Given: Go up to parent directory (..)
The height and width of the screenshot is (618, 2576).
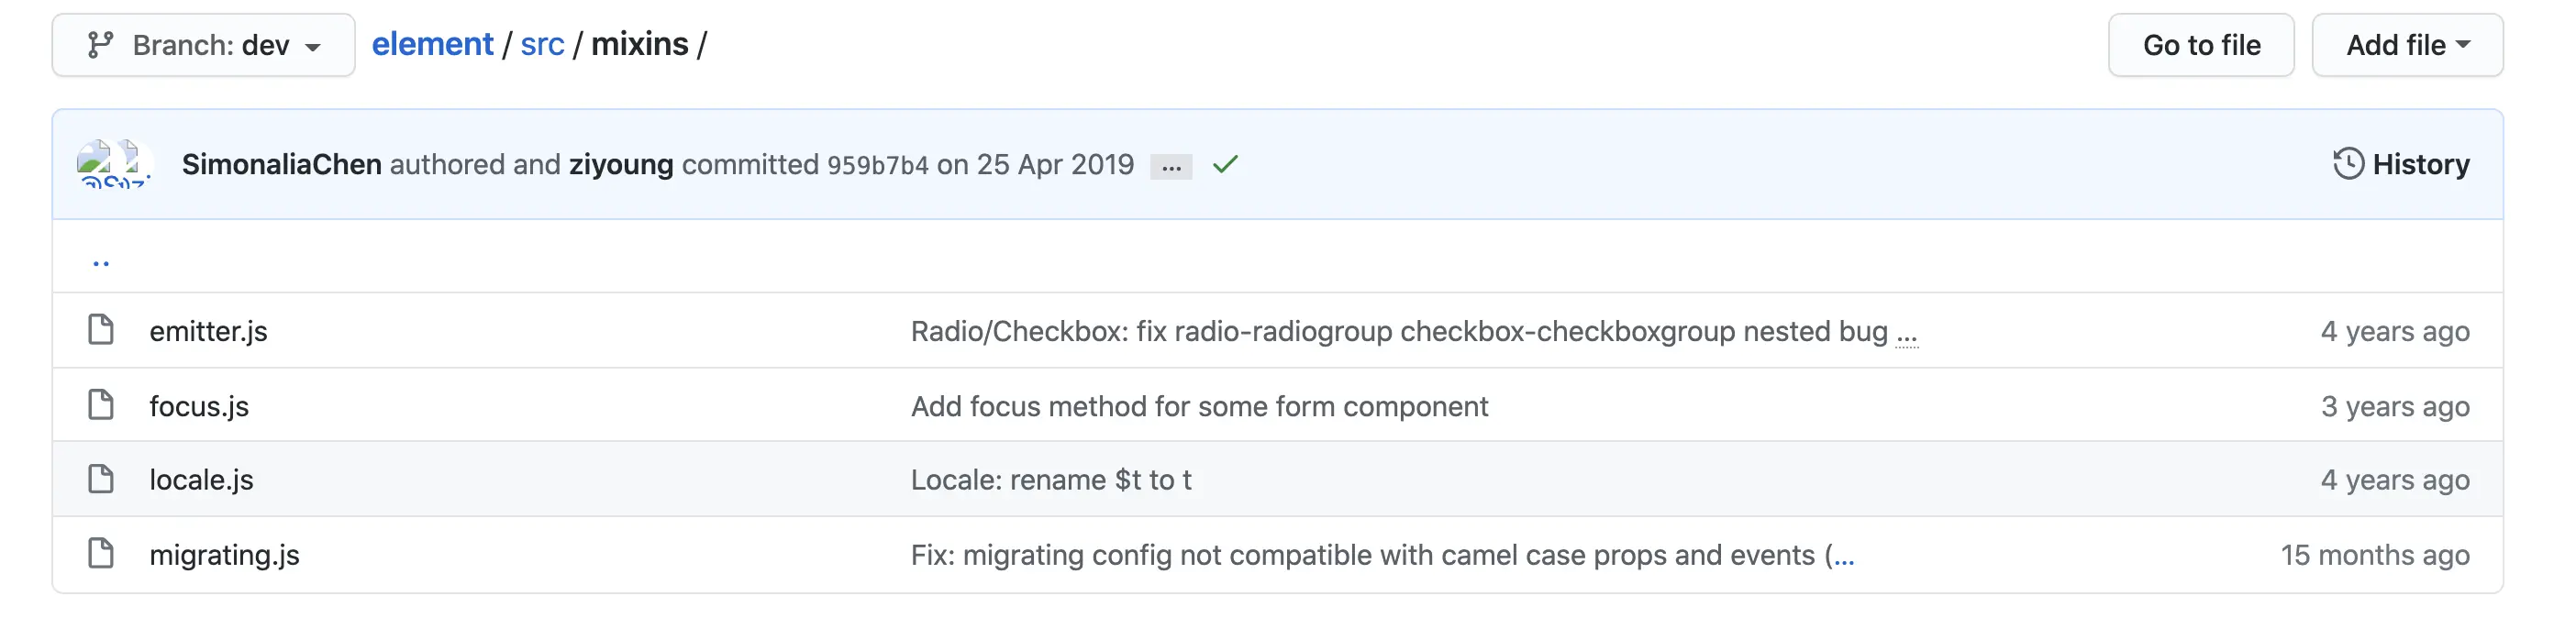Looking at the screenshot, I should (101, 262).
